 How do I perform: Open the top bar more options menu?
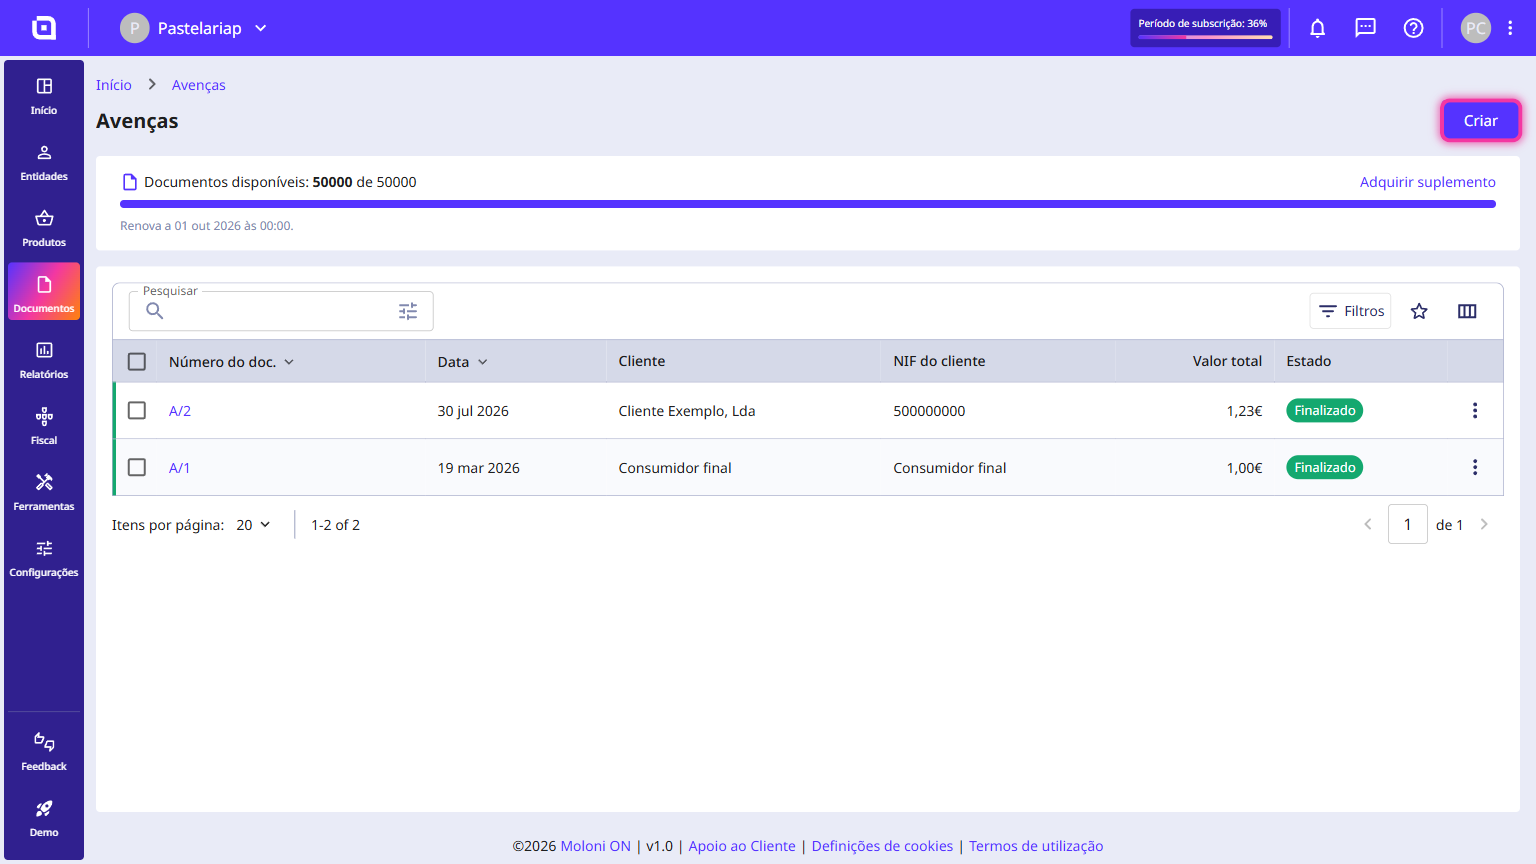tap(1510, 28)
